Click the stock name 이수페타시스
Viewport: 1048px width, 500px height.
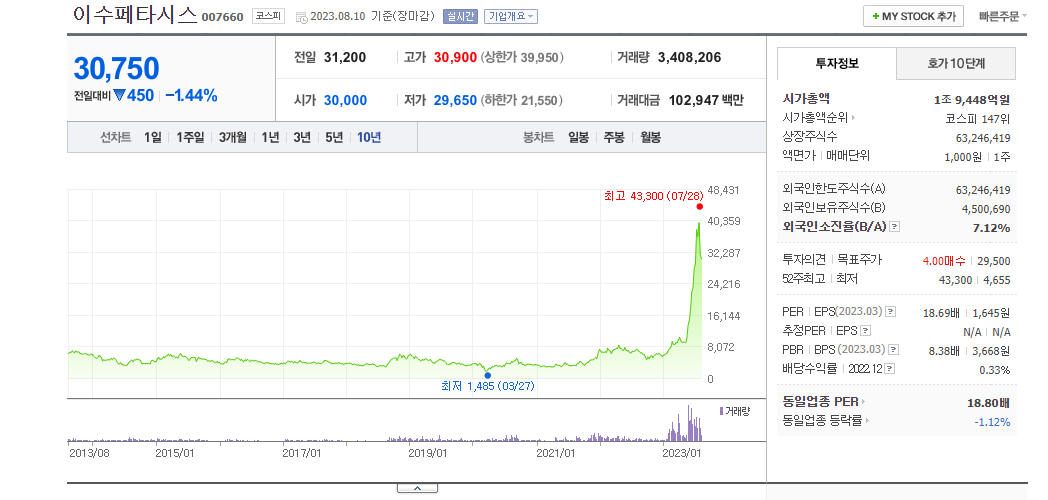135,14
